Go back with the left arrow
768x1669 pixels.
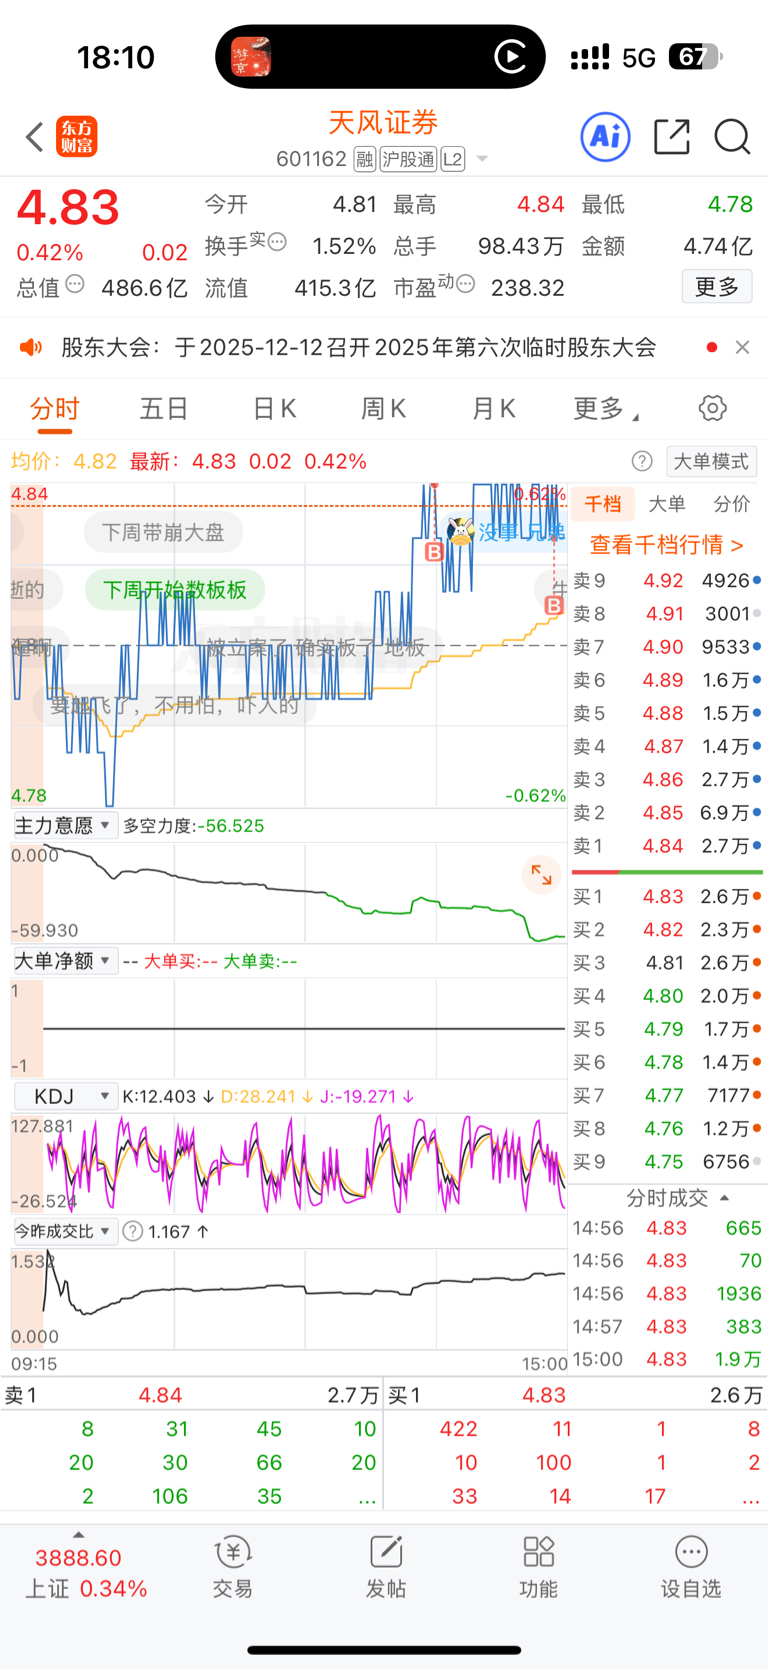[x=35, y=137]
